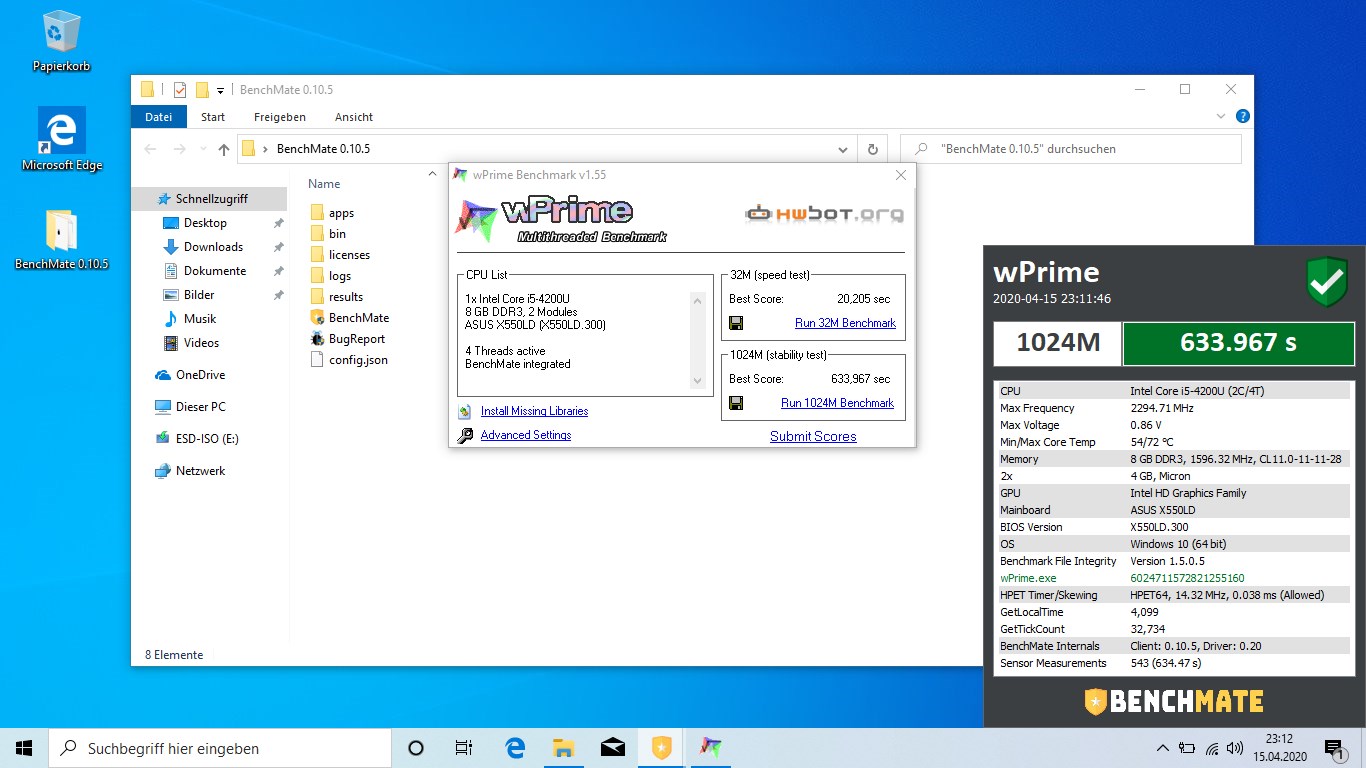Open Cortana circle on taskbar
Screen dimensions: 1366x768
416,748
